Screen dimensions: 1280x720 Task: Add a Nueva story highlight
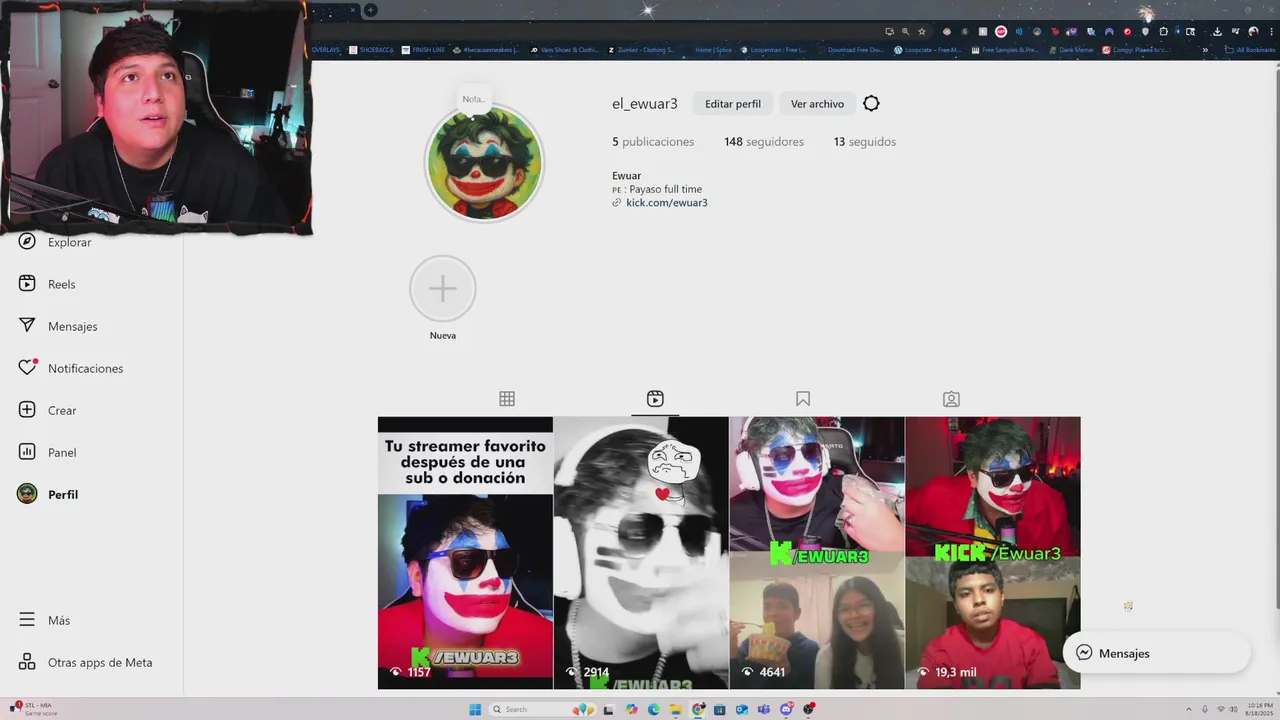click(x=443, y=289)
